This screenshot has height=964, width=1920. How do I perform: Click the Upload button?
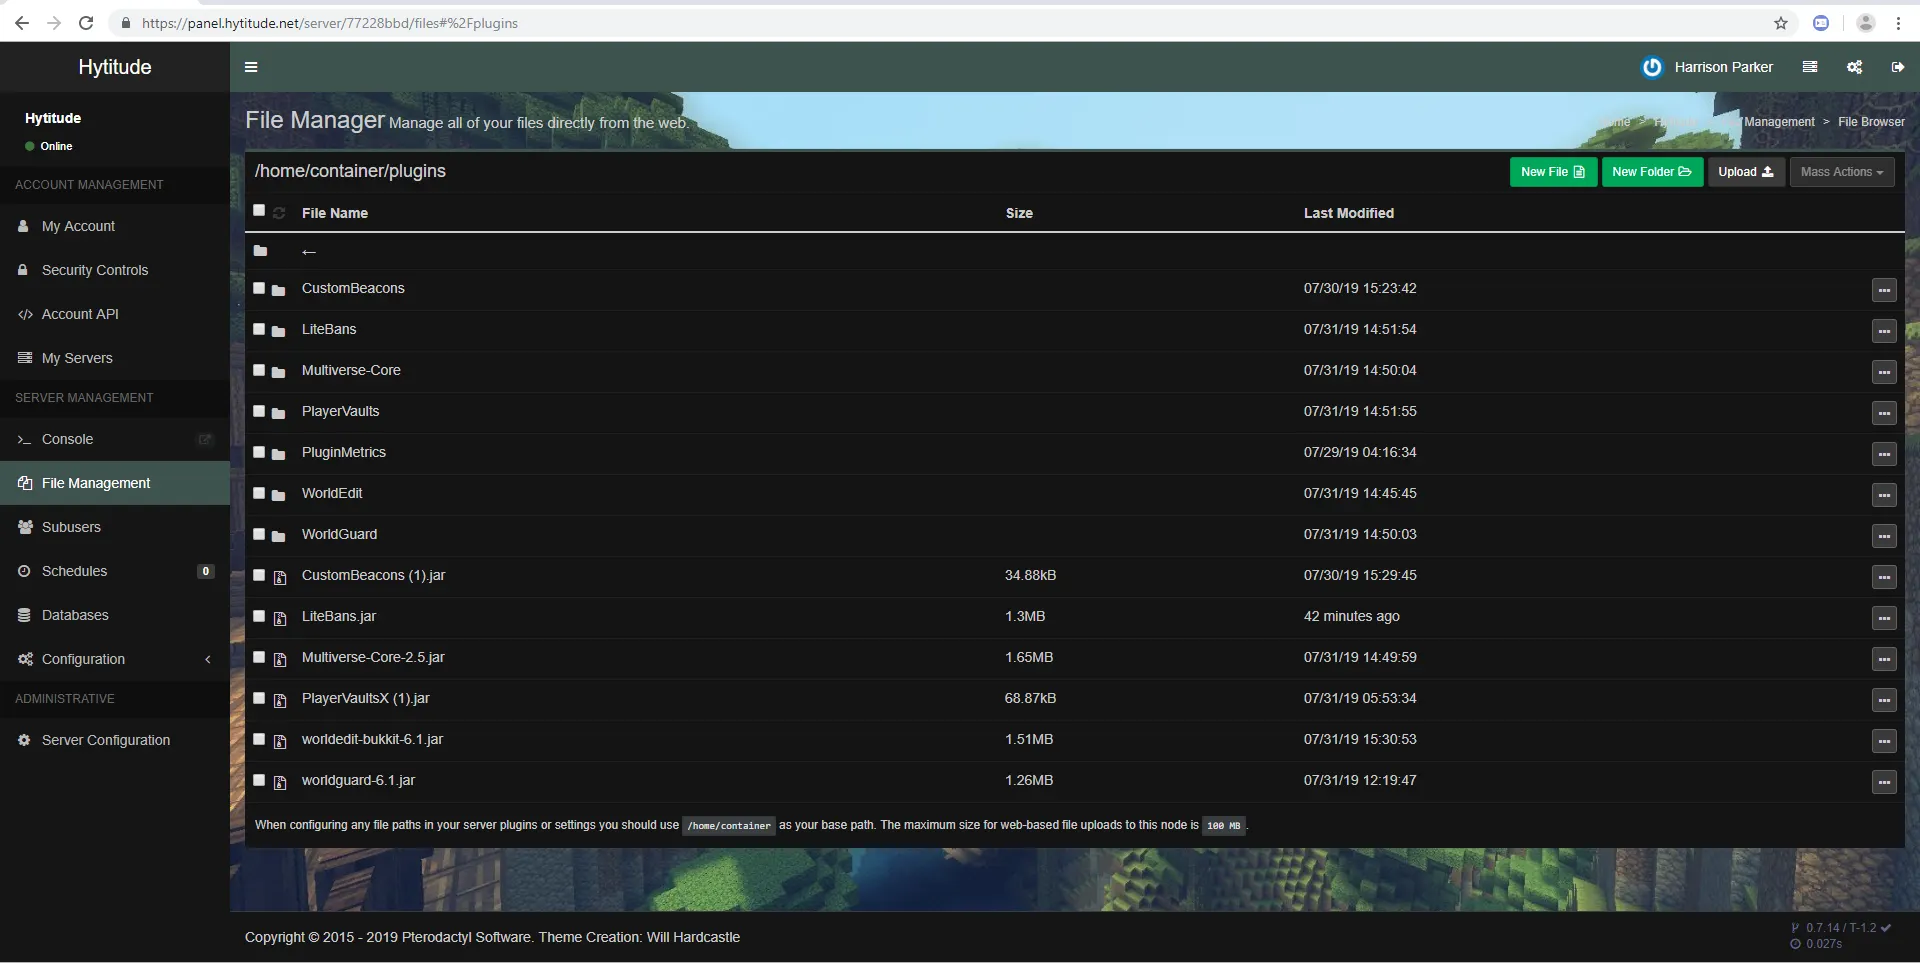tap(1745, 172)
